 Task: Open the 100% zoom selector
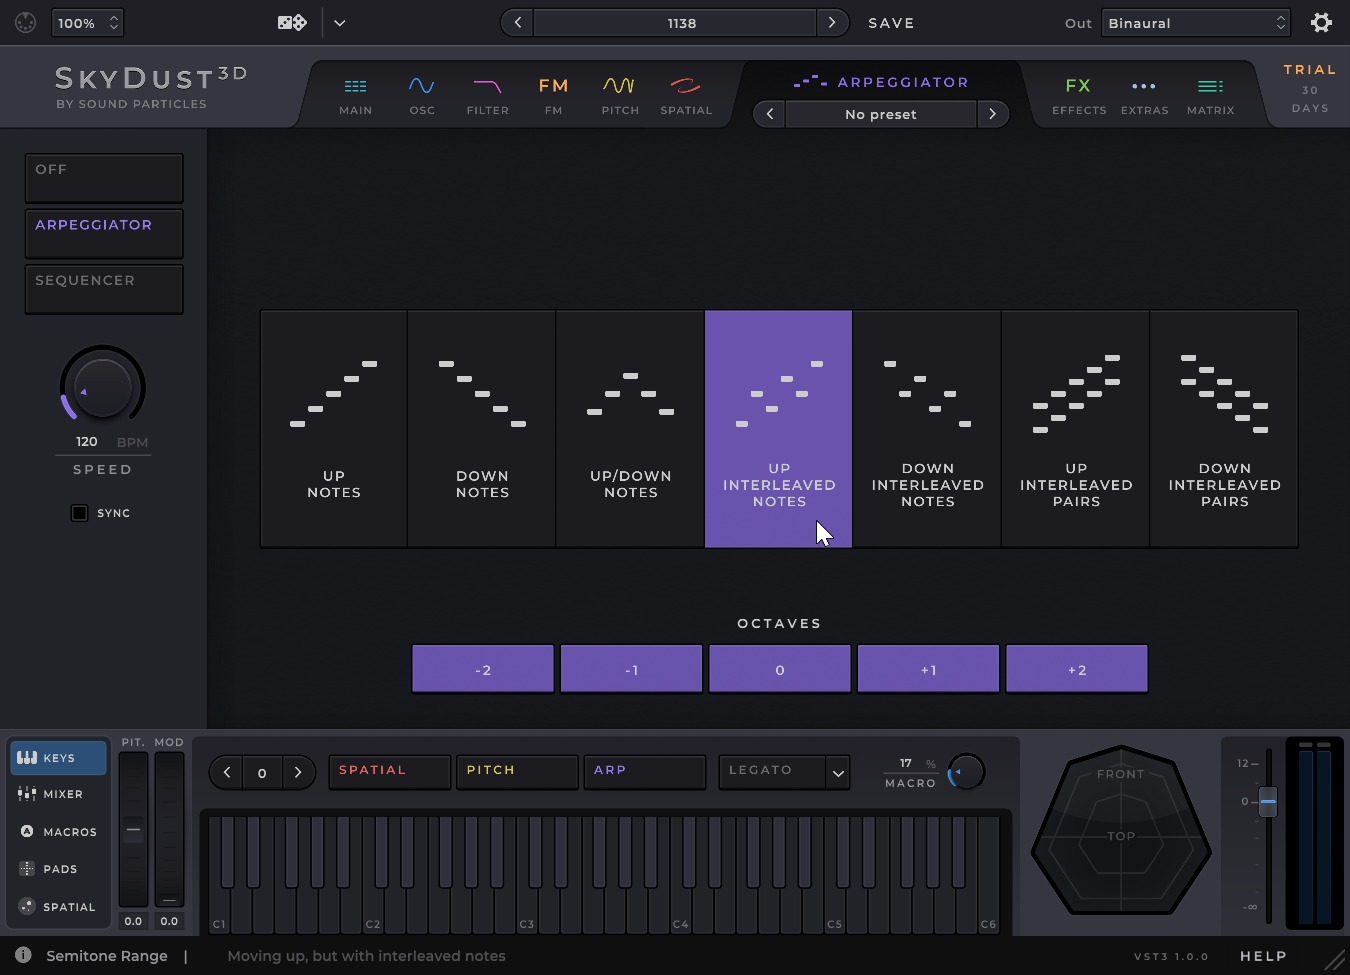tap(87, 22)
